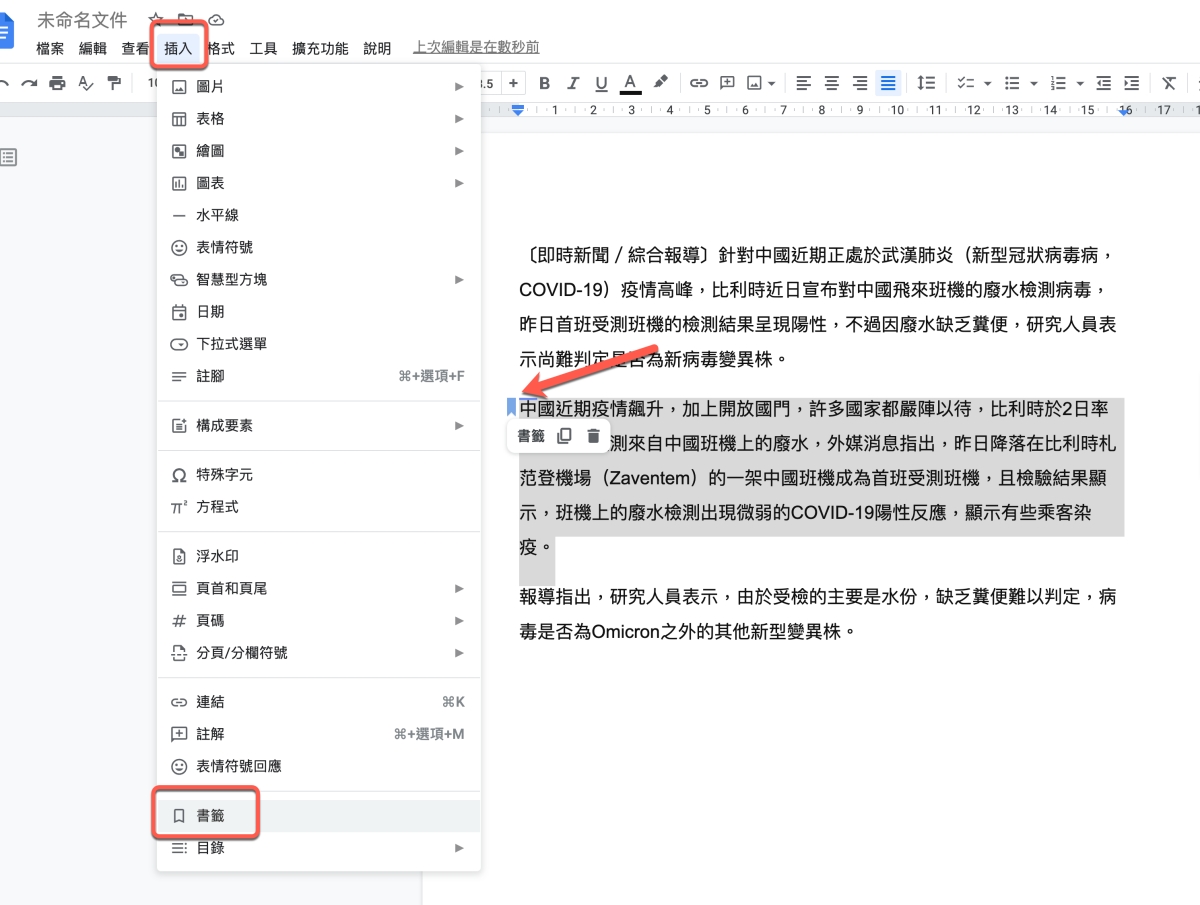The height and width of the screenshot is (905, 1200).
Task: Set center text alignment
Action: tap(831, 83)
